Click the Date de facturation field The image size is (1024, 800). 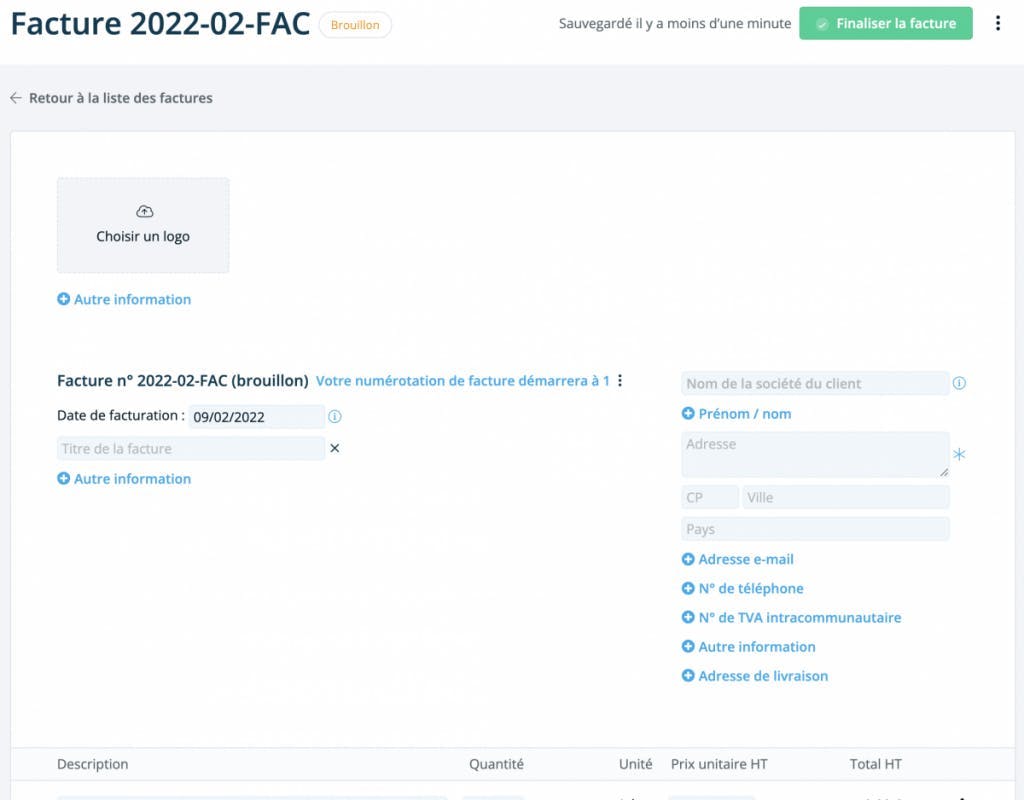tap(256, 417)
